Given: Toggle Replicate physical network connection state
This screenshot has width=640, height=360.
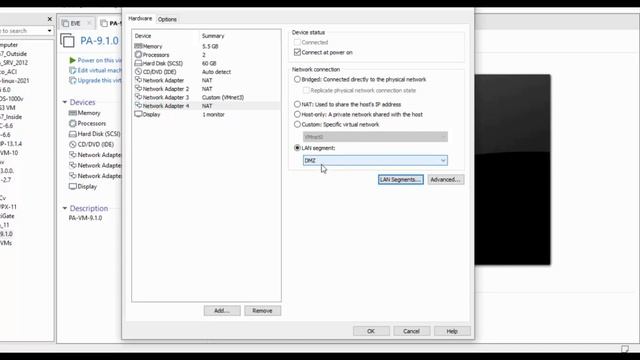Looking at the screenshot, I should tap(306, 90).
